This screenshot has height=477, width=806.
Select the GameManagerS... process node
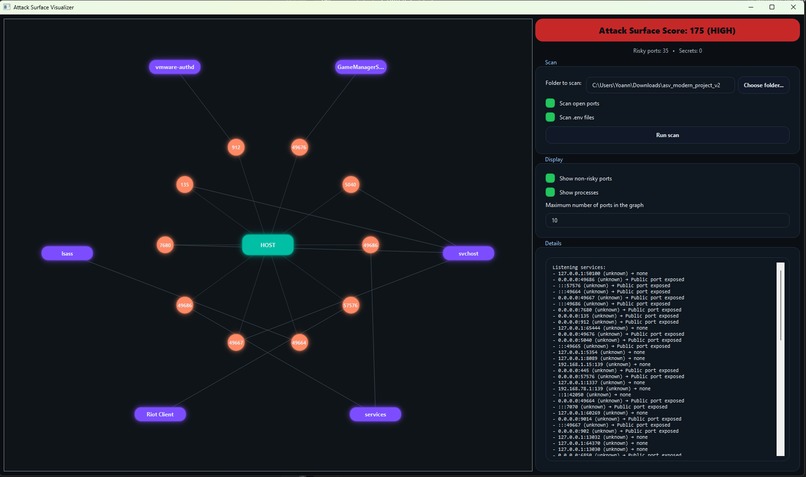point(361,67)
